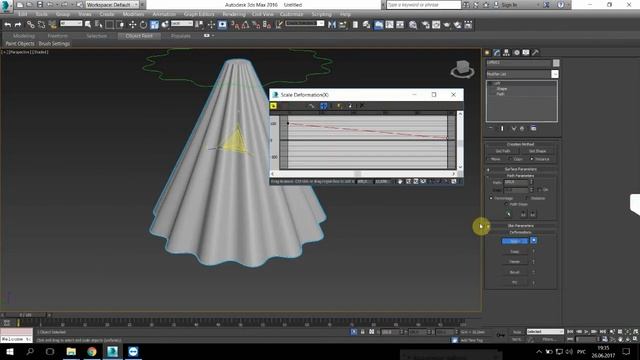Expand the Surface Parameters rollout
This screenshot has width=640, height=360.
tap(520, 169)
